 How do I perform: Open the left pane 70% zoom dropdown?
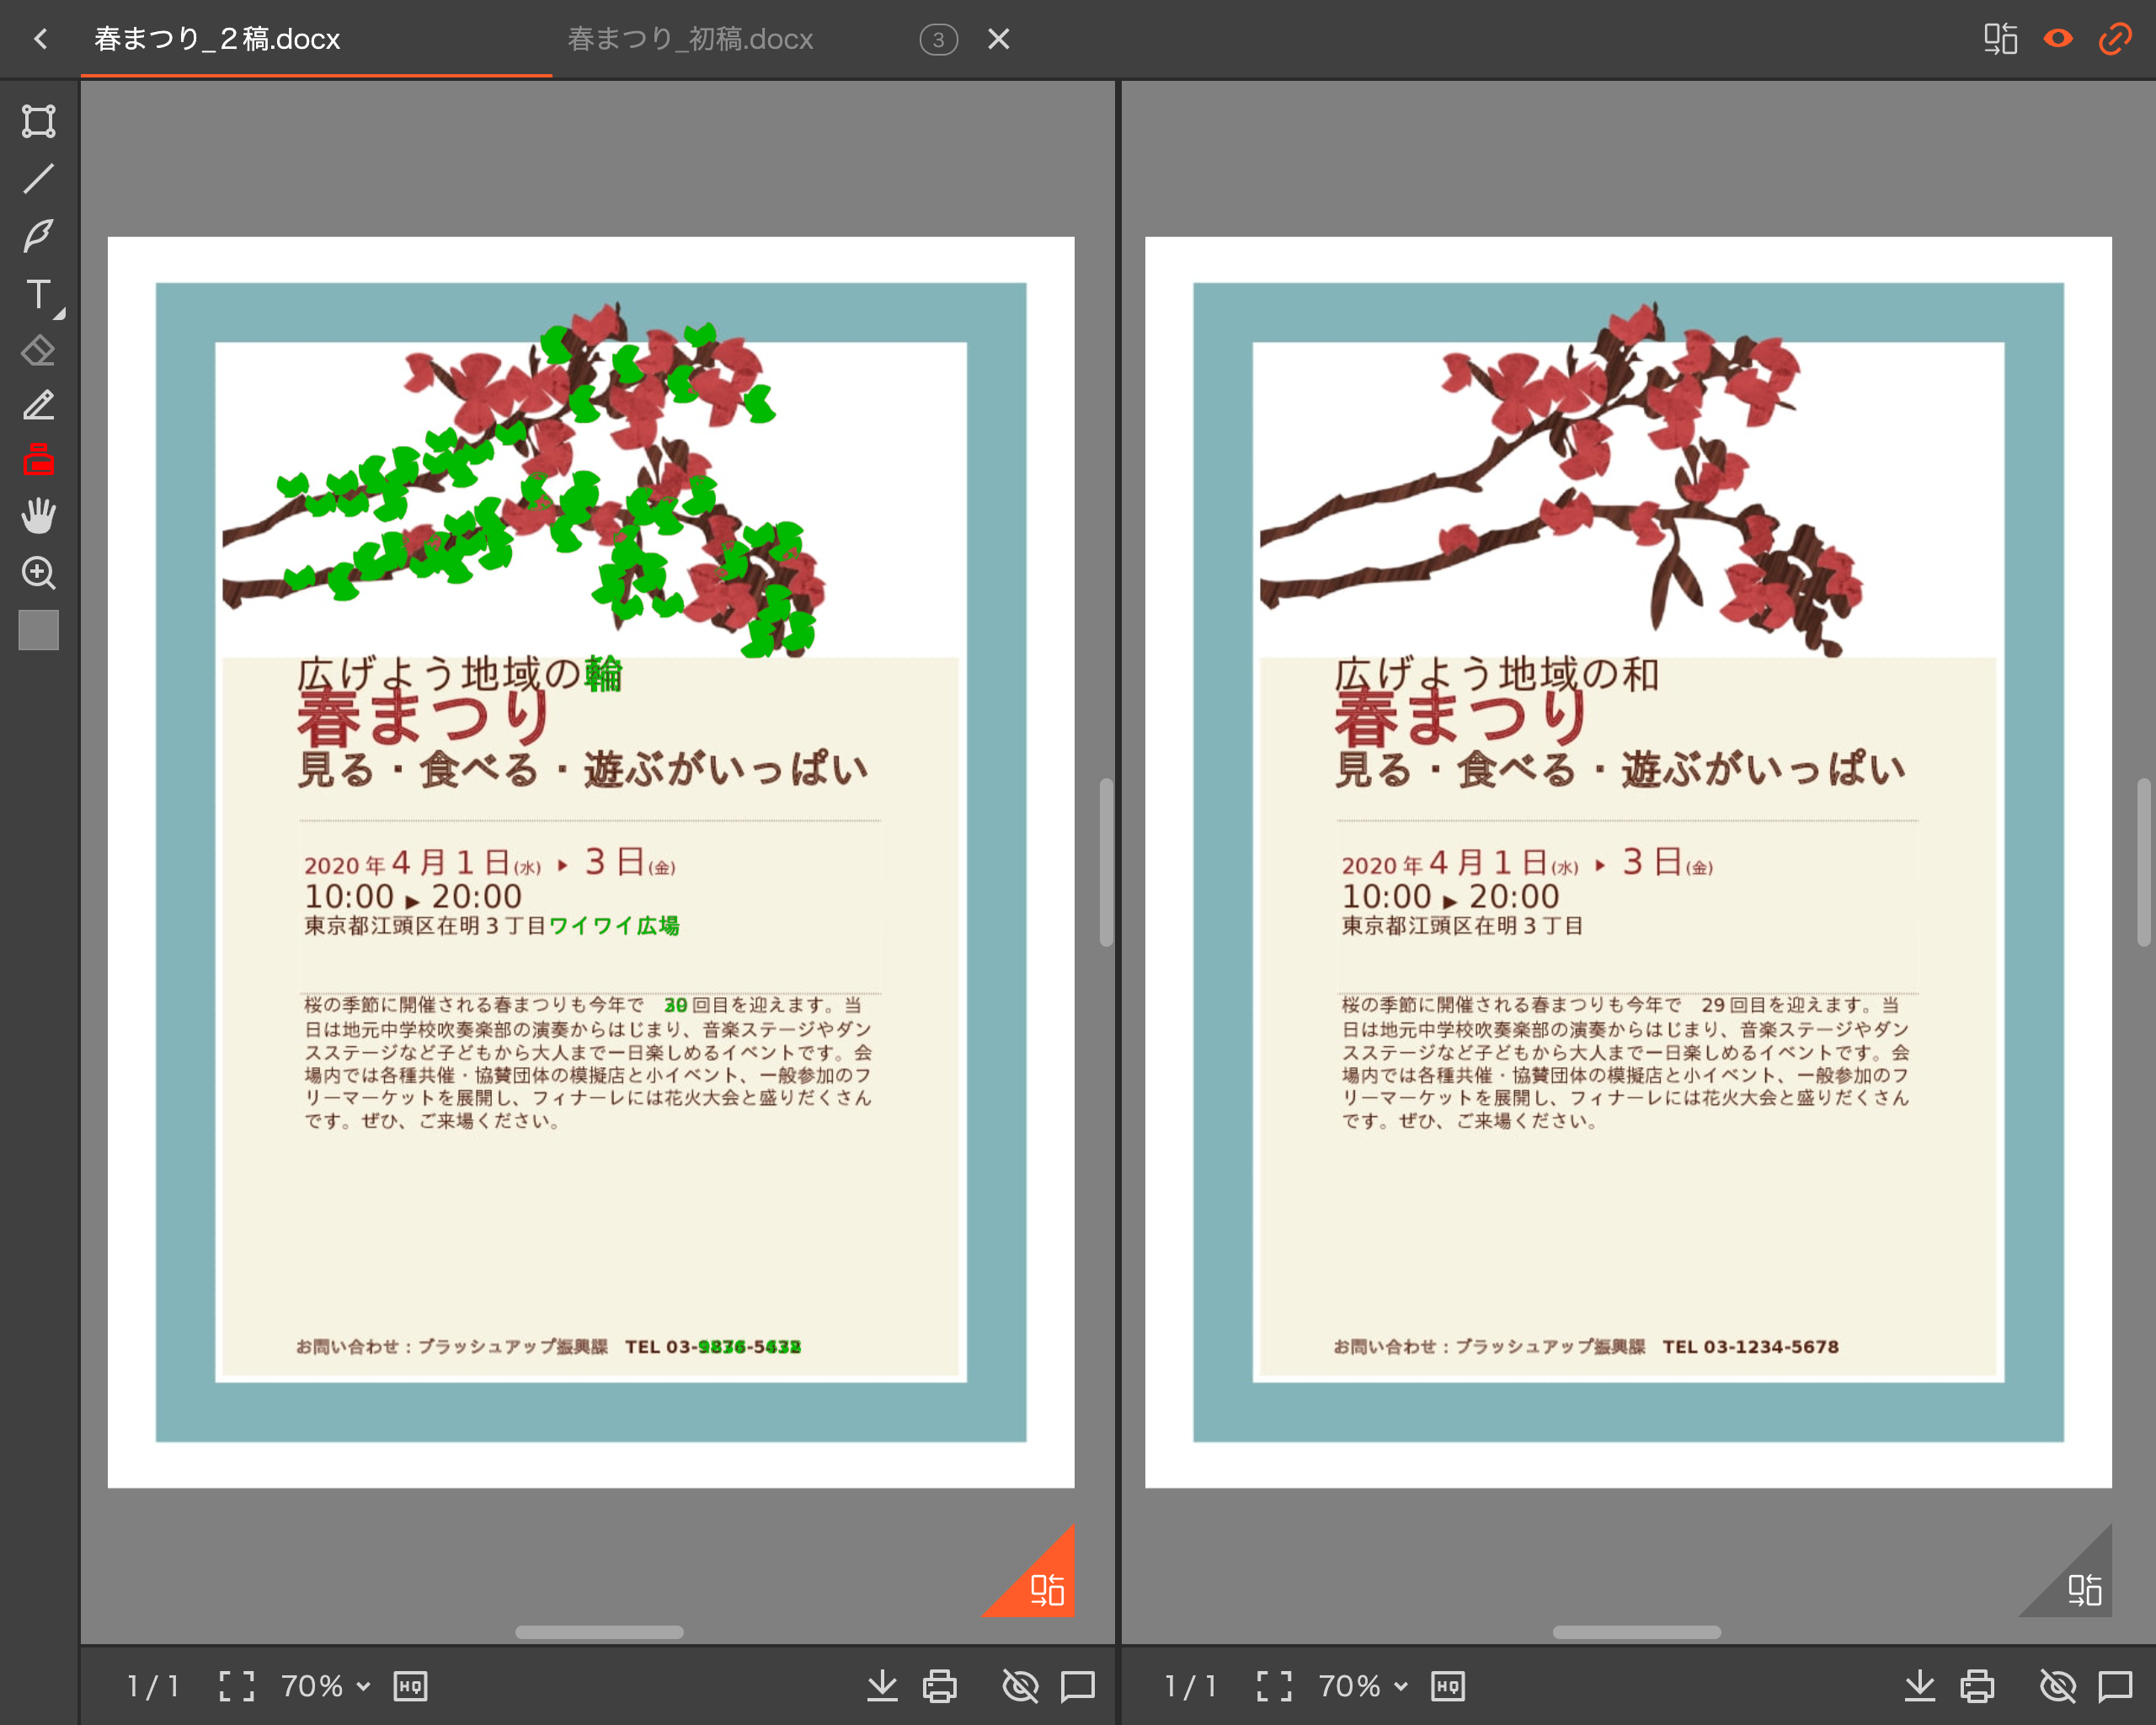(x=325, y=1686)
